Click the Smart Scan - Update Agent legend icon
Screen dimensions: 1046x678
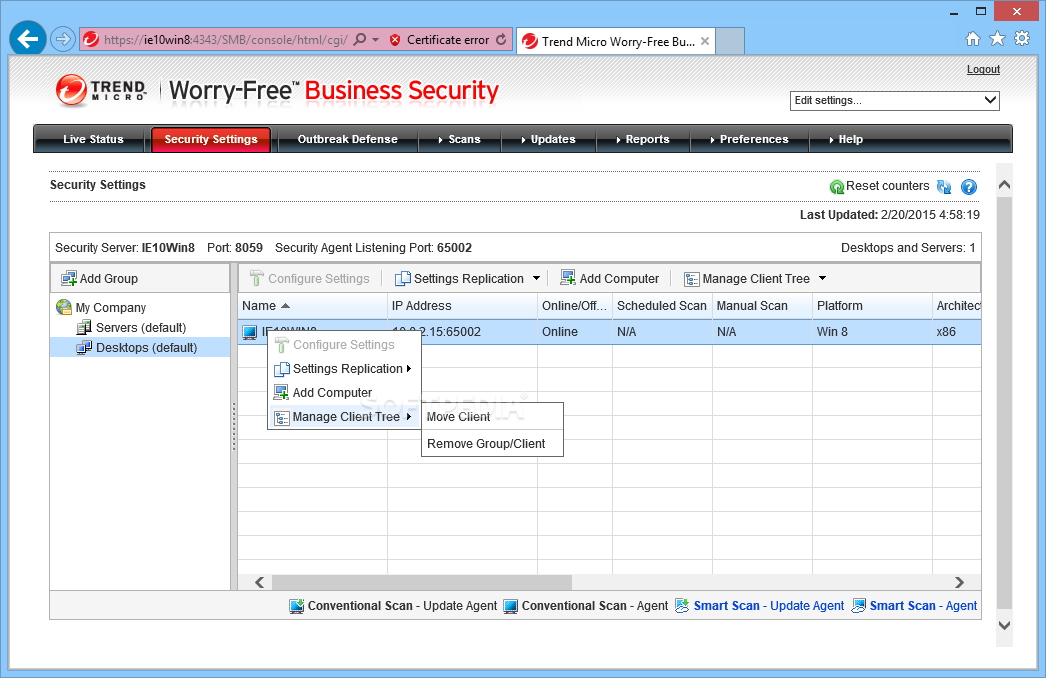682,605
